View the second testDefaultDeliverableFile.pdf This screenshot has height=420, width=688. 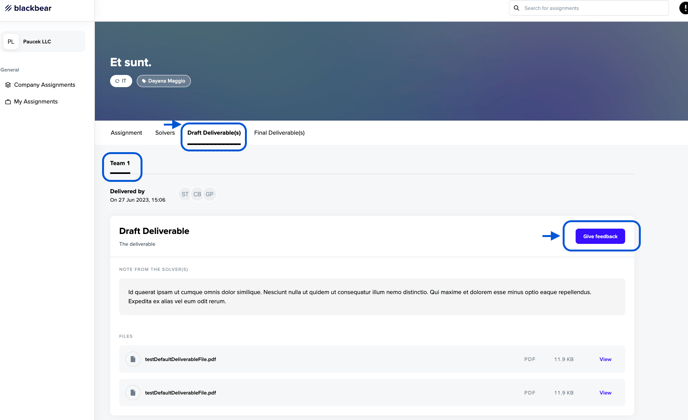point(606,392)
